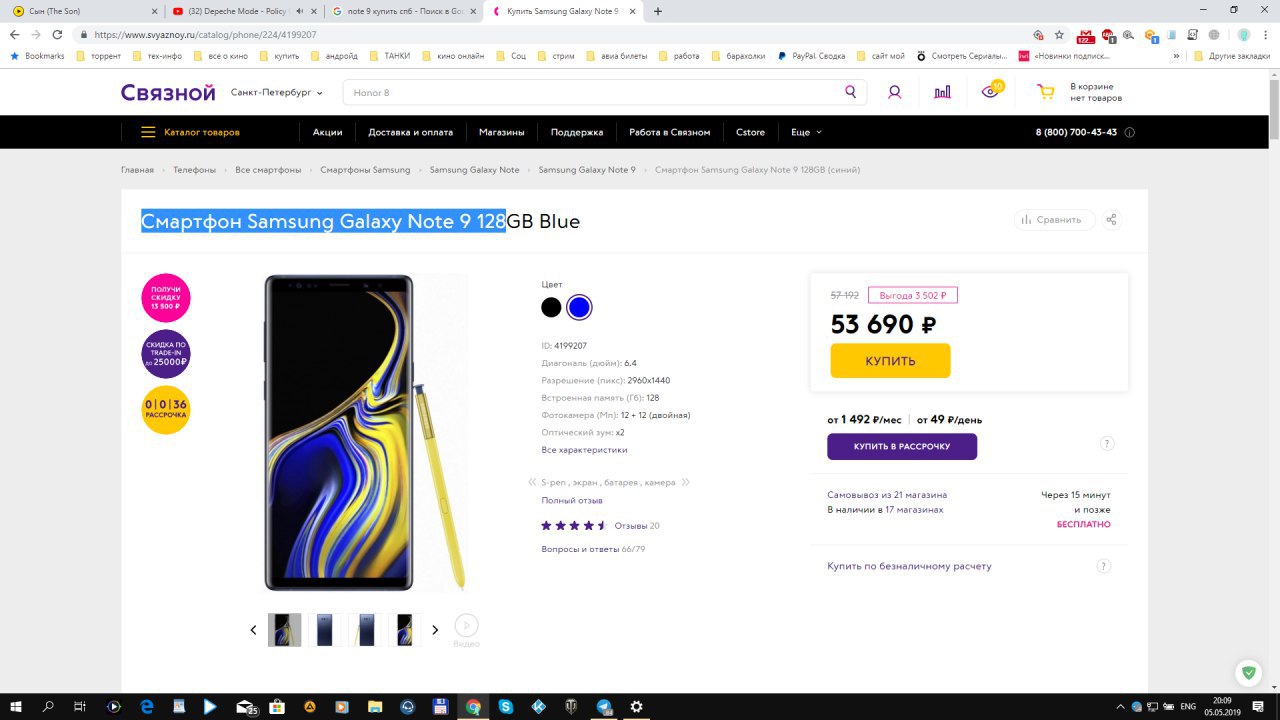1280x720 pixels.
Task: Expand the bookmarks overflow chevron
Action: [x=1176, y=56]
